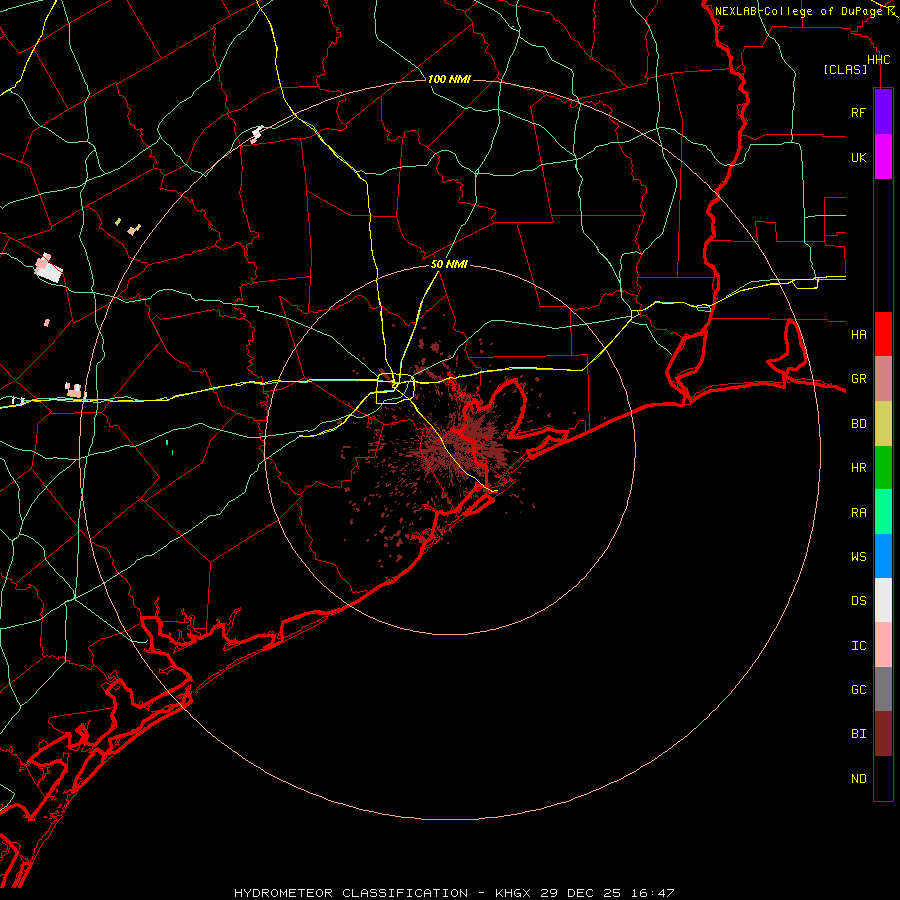Select the GC gray legend swatch
900x900 pixels.
pos(883,689)
